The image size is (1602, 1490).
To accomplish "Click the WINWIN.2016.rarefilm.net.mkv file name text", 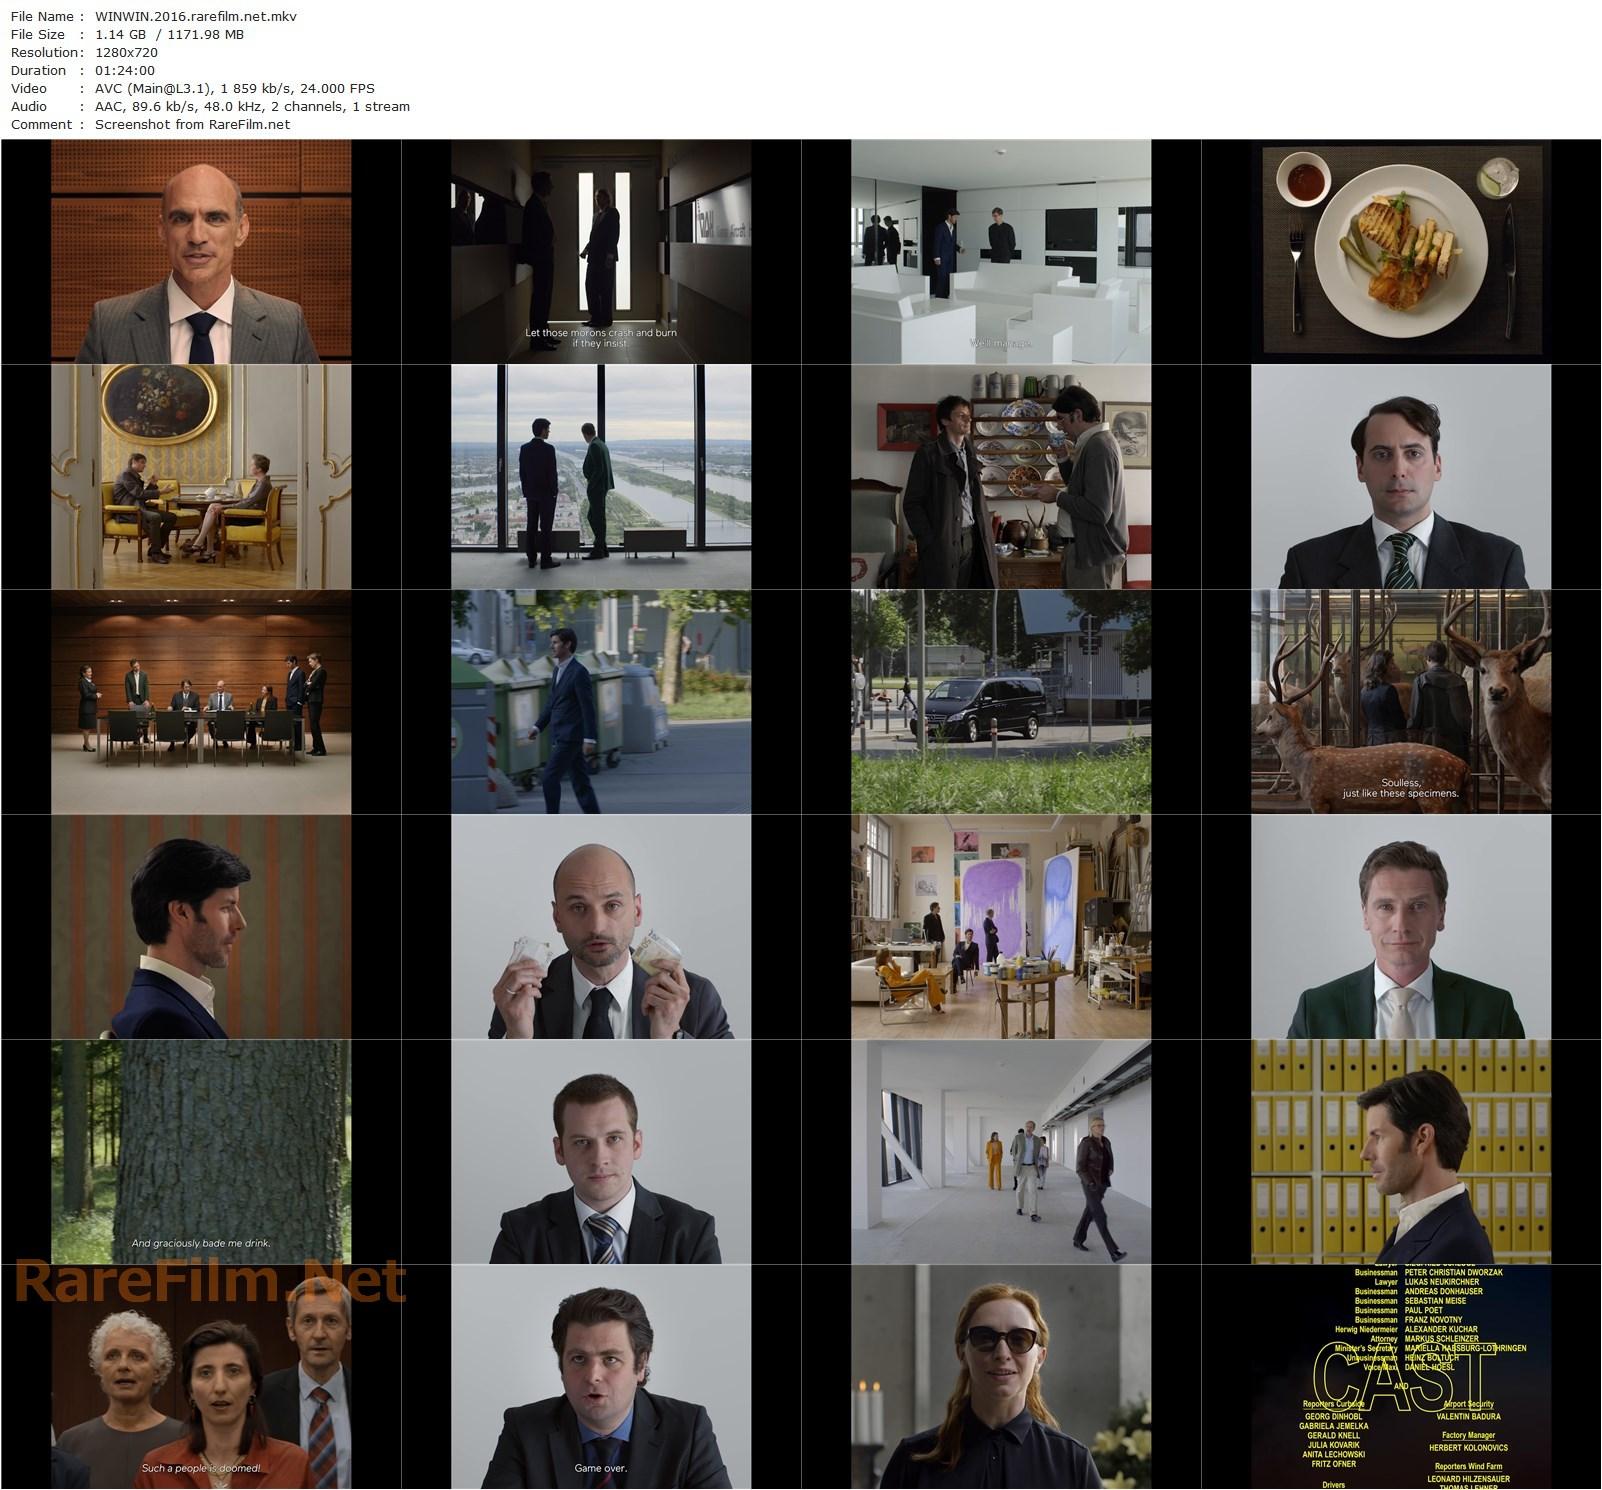I will [x=196, y=16].
